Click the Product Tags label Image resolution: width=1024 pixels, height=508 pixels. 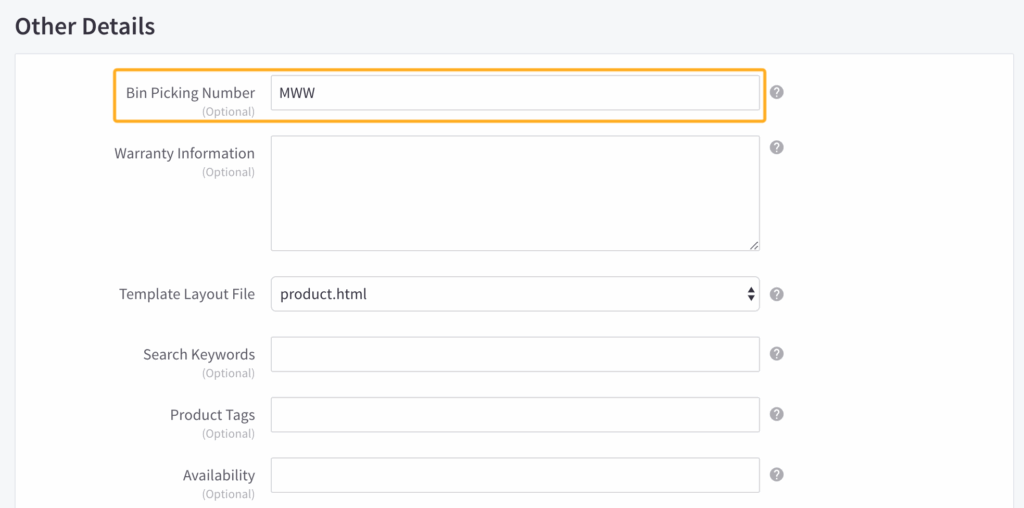tap(212, 415)
